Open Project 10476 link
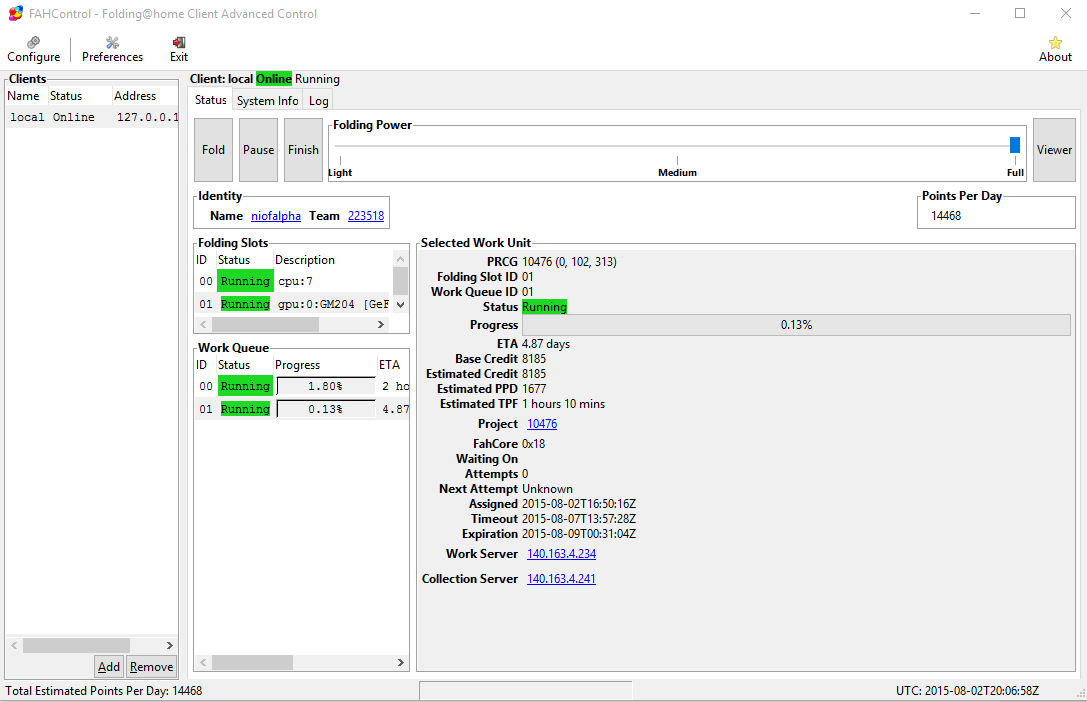The width and height of the screenshot is (1087, 702). (x=542, y=423)
